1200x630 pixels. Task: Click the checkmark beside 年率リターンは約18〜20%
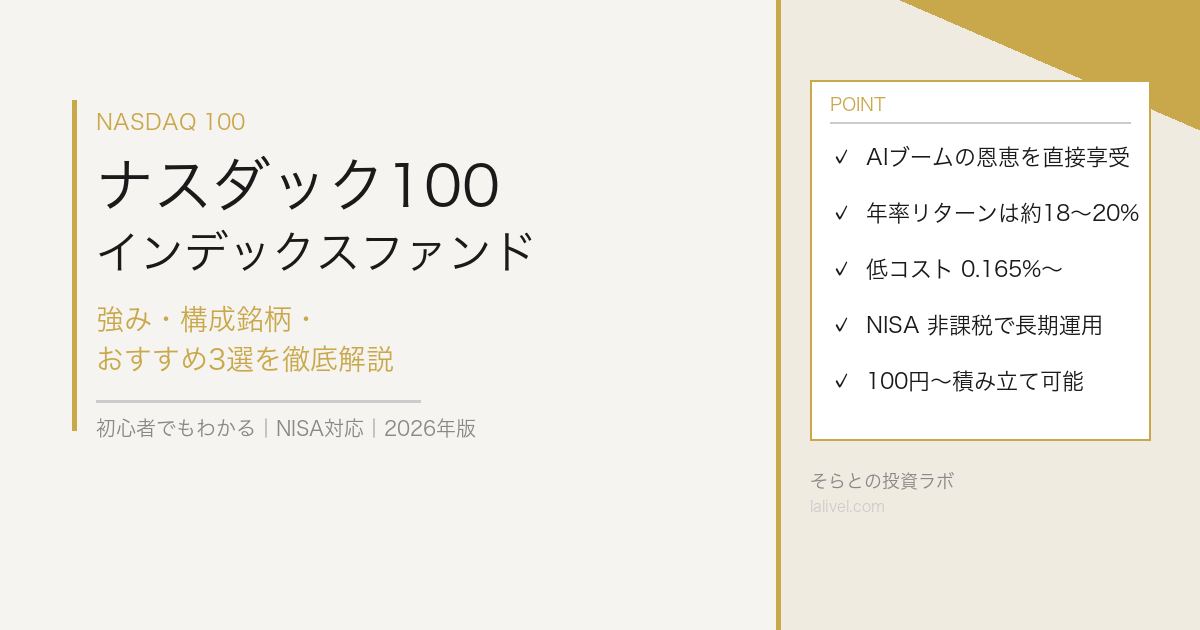pos(841,213)
